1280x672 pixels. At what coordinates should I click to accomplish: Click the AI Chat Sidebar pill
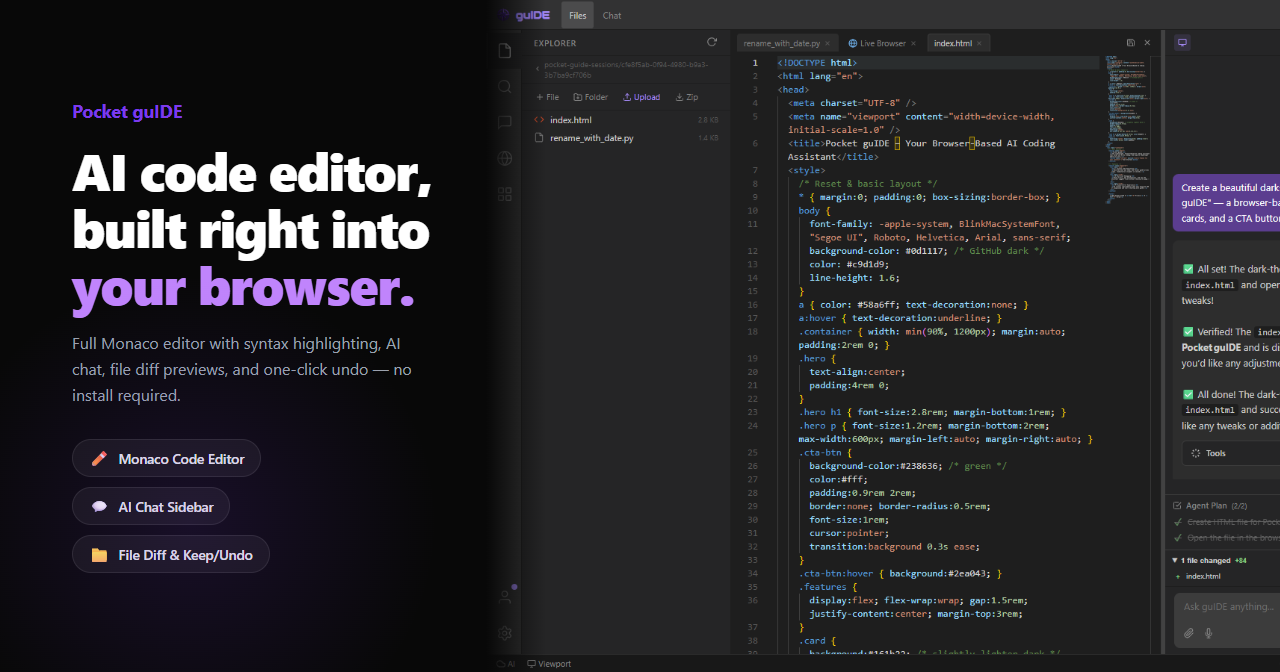pos(151,507)
